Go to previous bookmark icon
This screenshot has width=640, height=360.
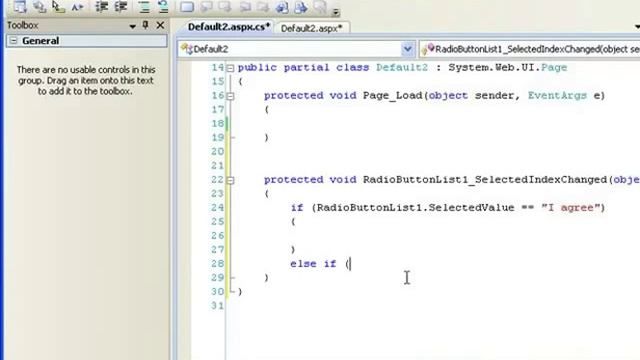click(206, 7)
